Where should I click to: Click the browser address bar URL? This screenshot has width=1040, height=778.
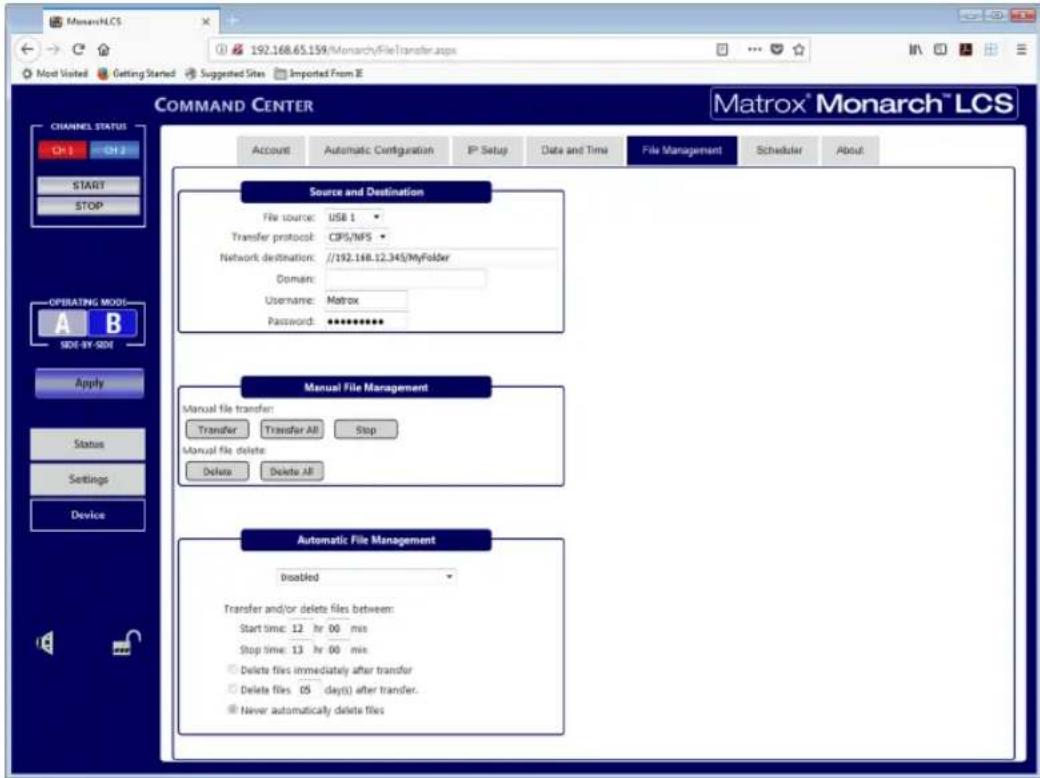tap(353, 50)
